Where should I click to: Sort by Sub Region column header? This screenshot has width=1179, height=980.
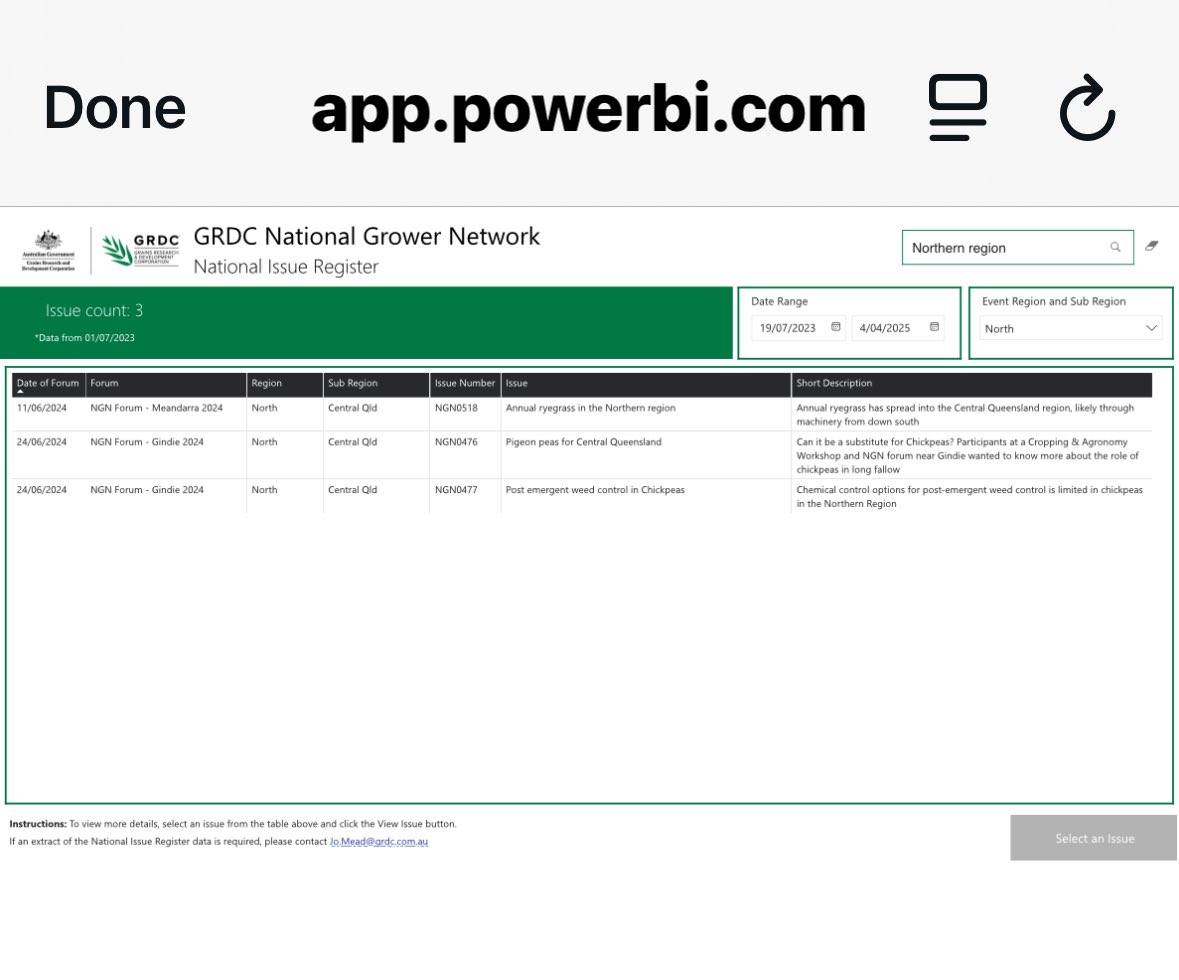[x=376, y=384]
